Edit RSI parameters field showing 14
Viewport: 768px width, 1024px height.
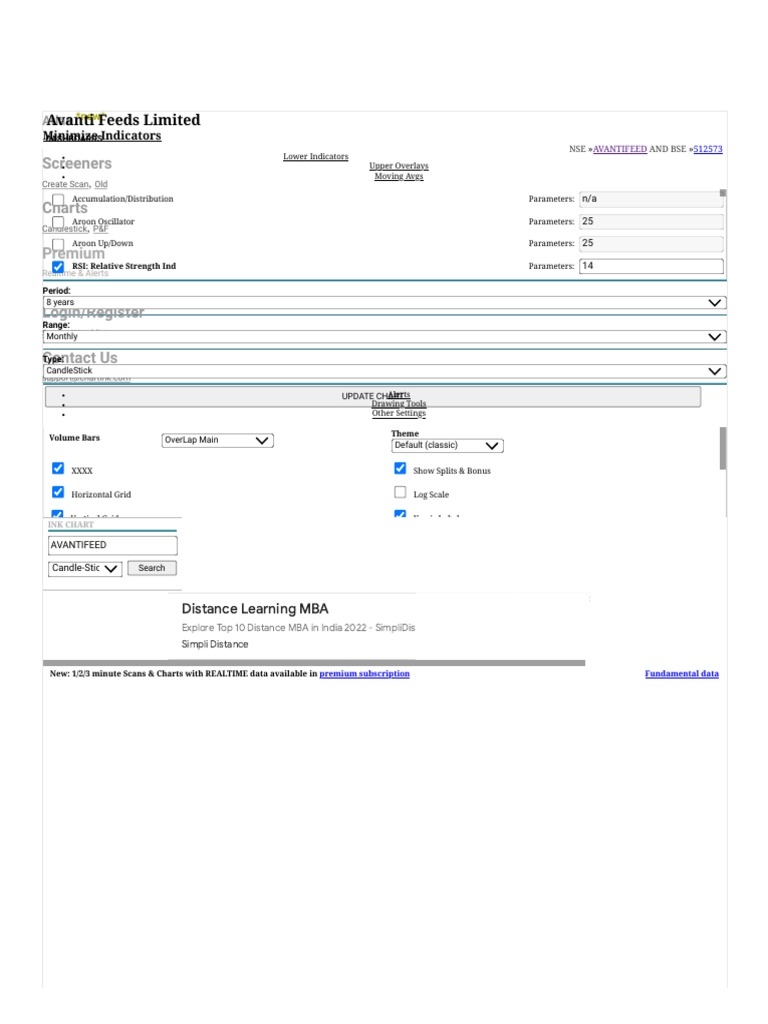[651, 266]
